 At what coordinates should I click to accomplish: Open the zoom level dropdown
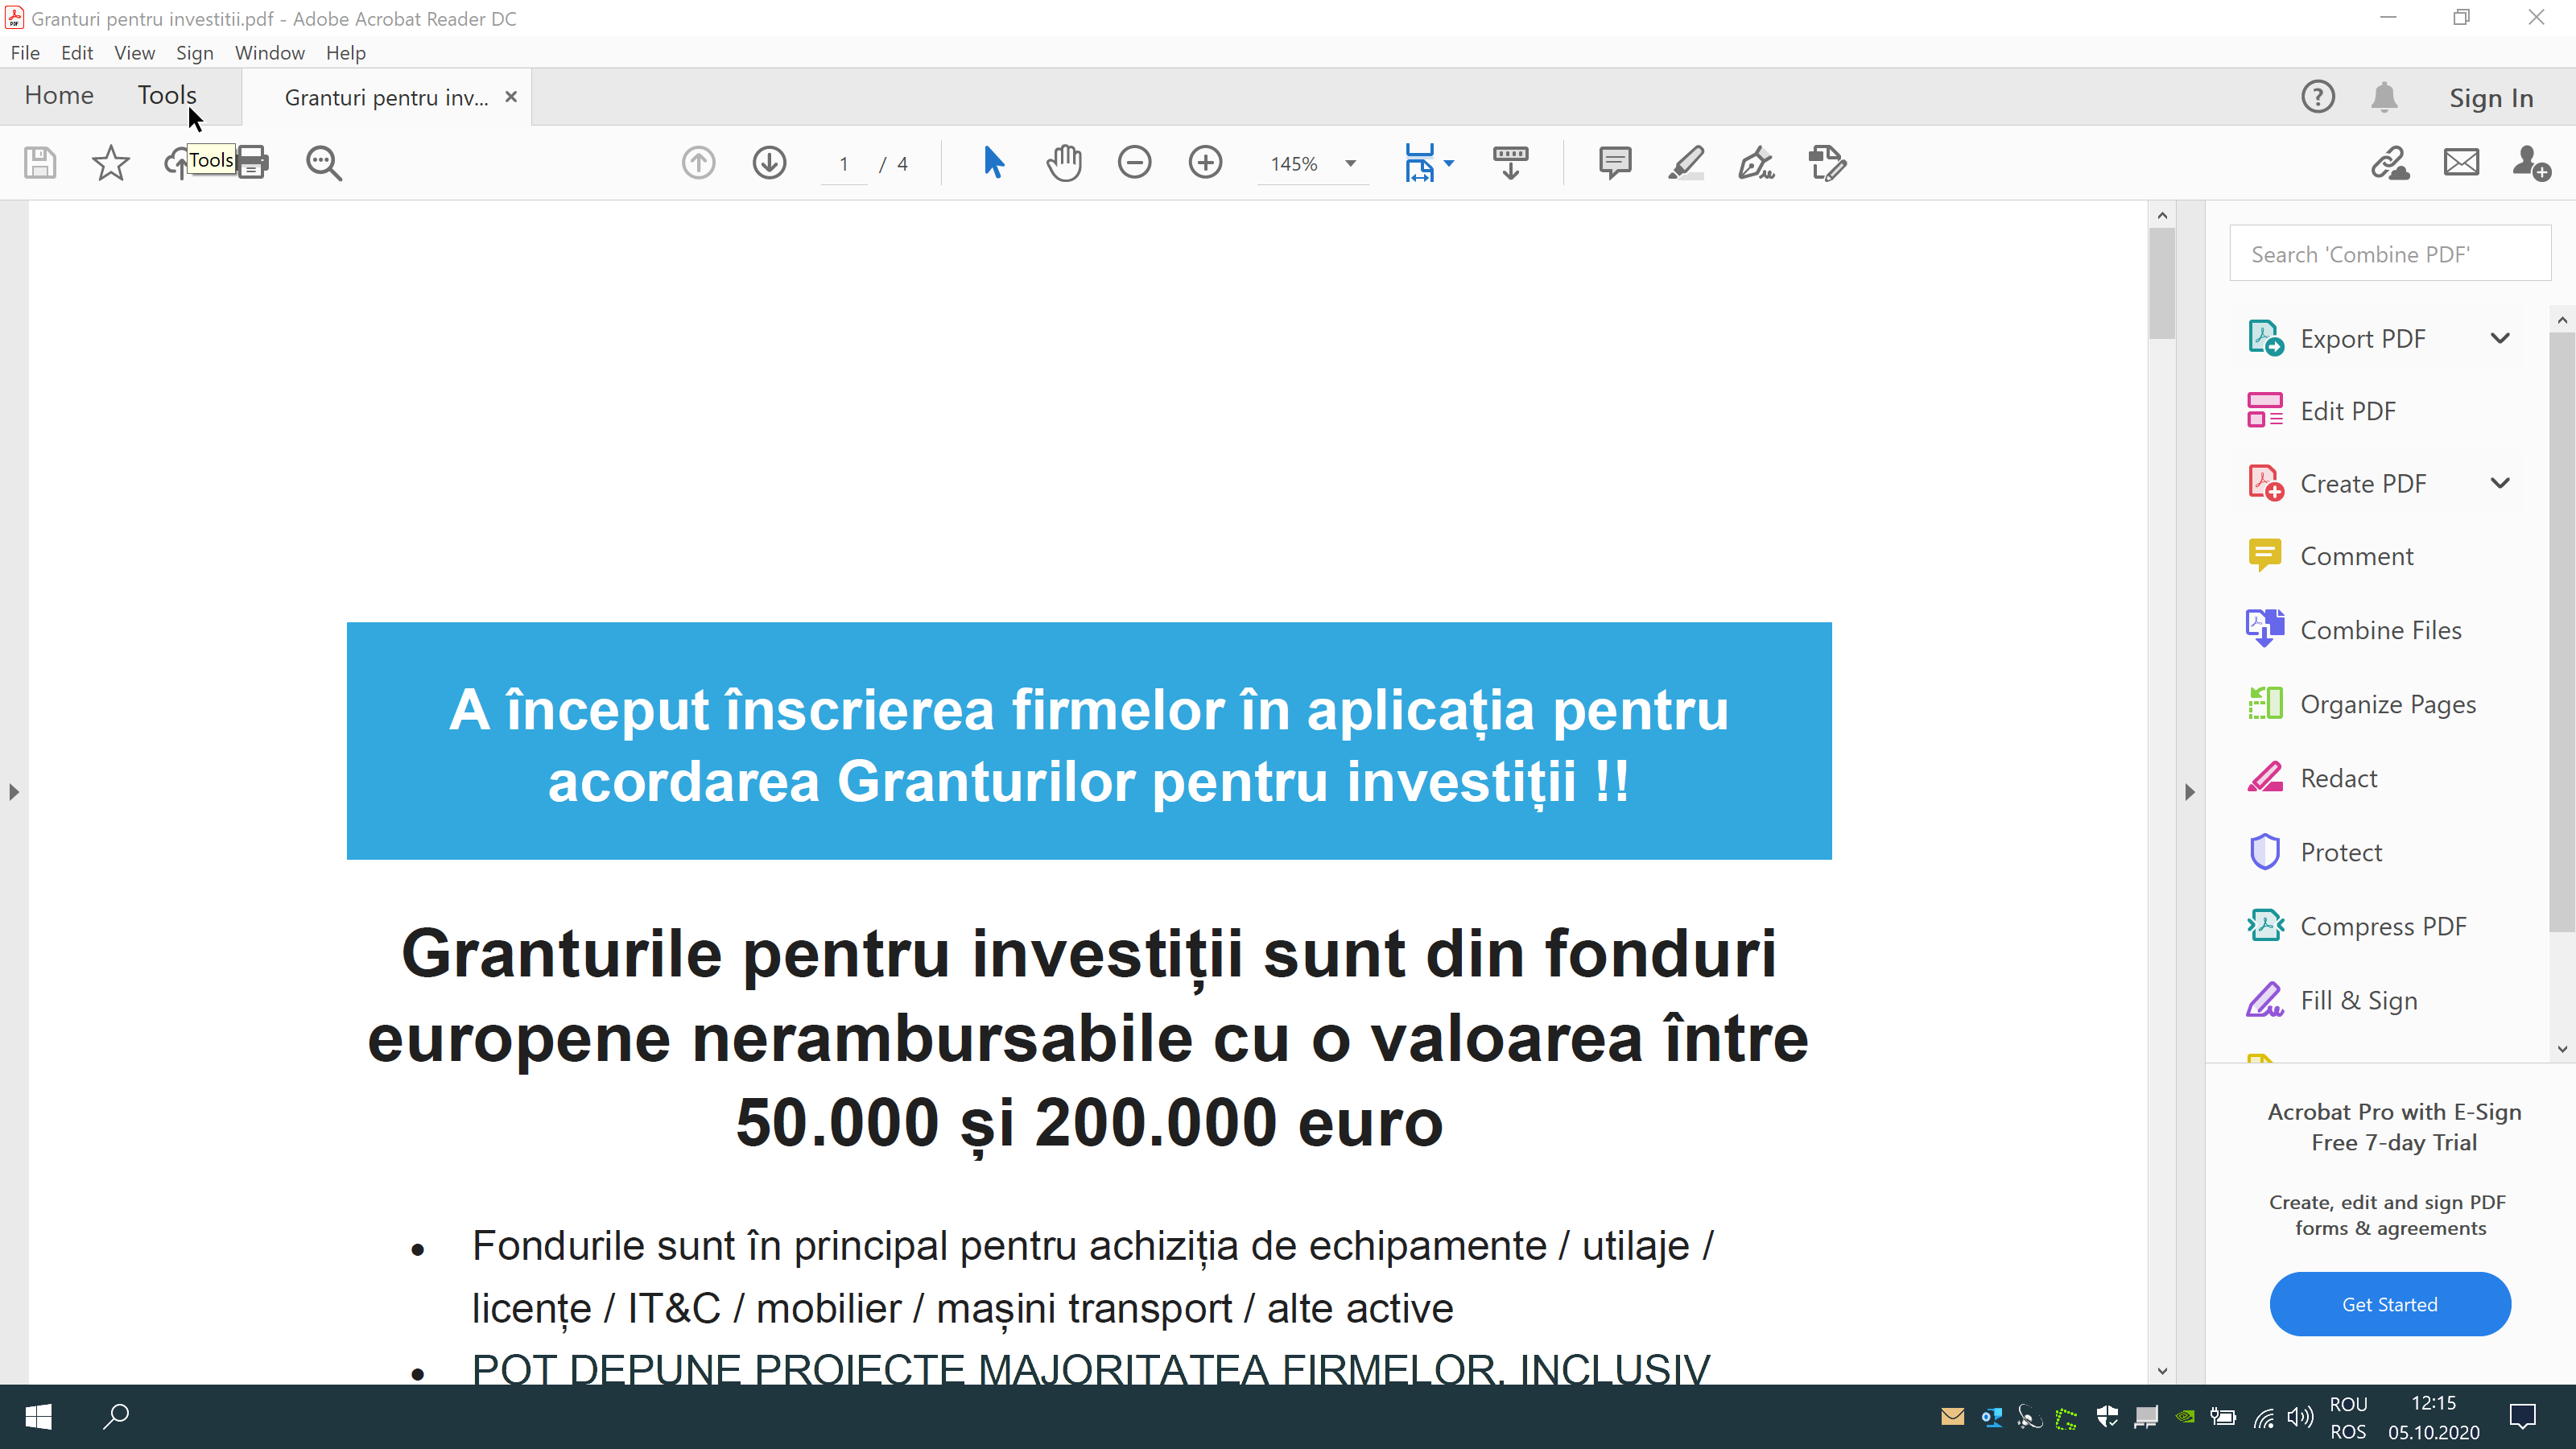[1350, 163]
